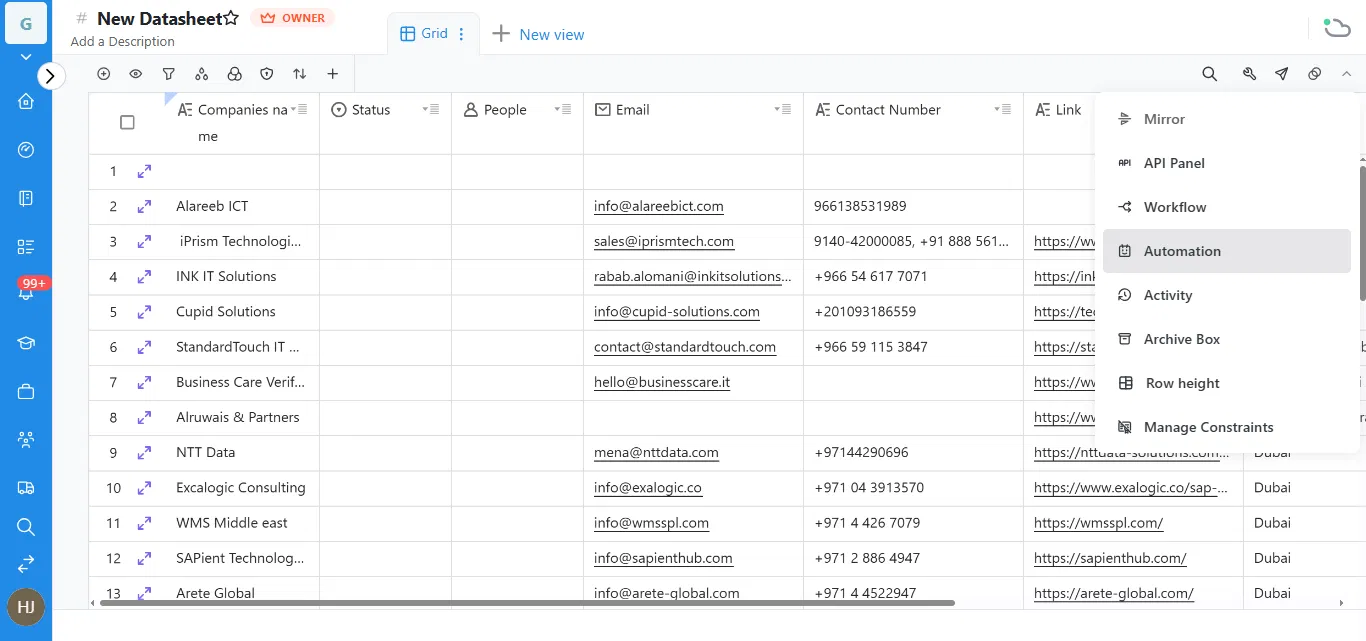The height and width of the screenshot is (641, 1366).
Task: Open Manage Constraints menu item
Action: pos(1226,427)
